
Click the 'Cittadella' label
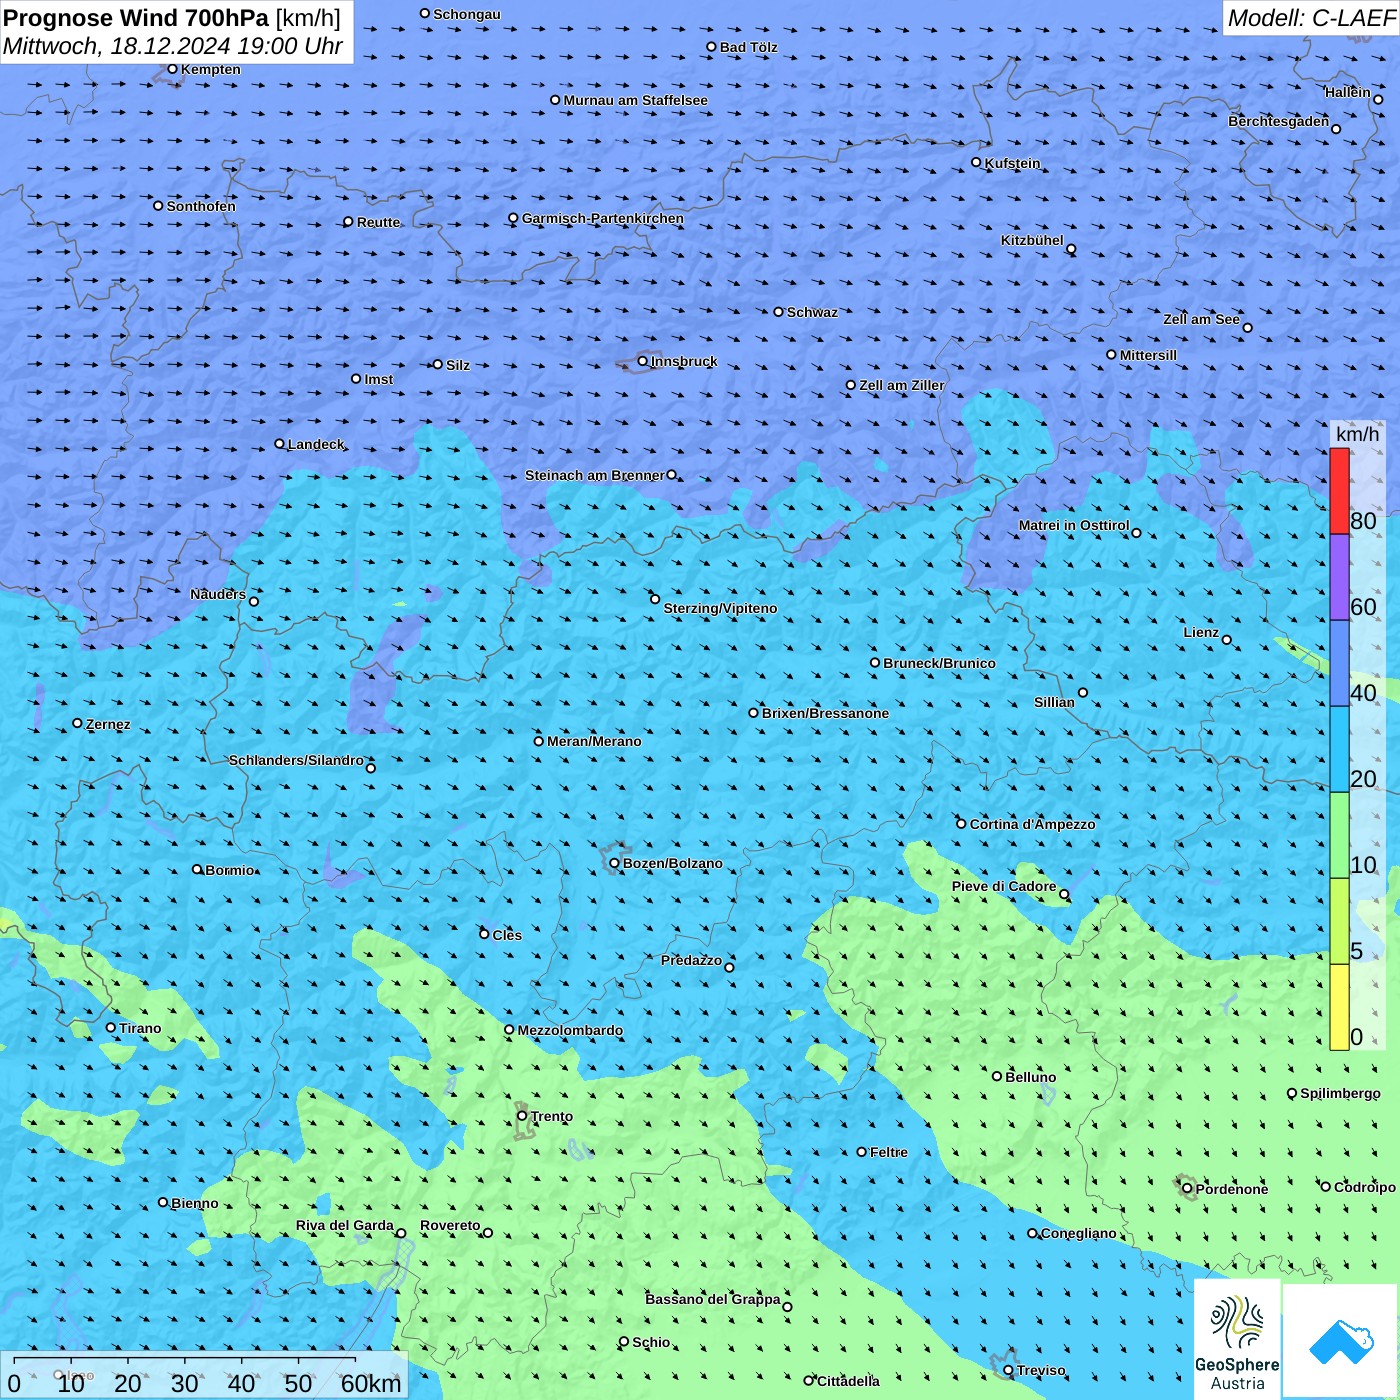click(849, 1381)
